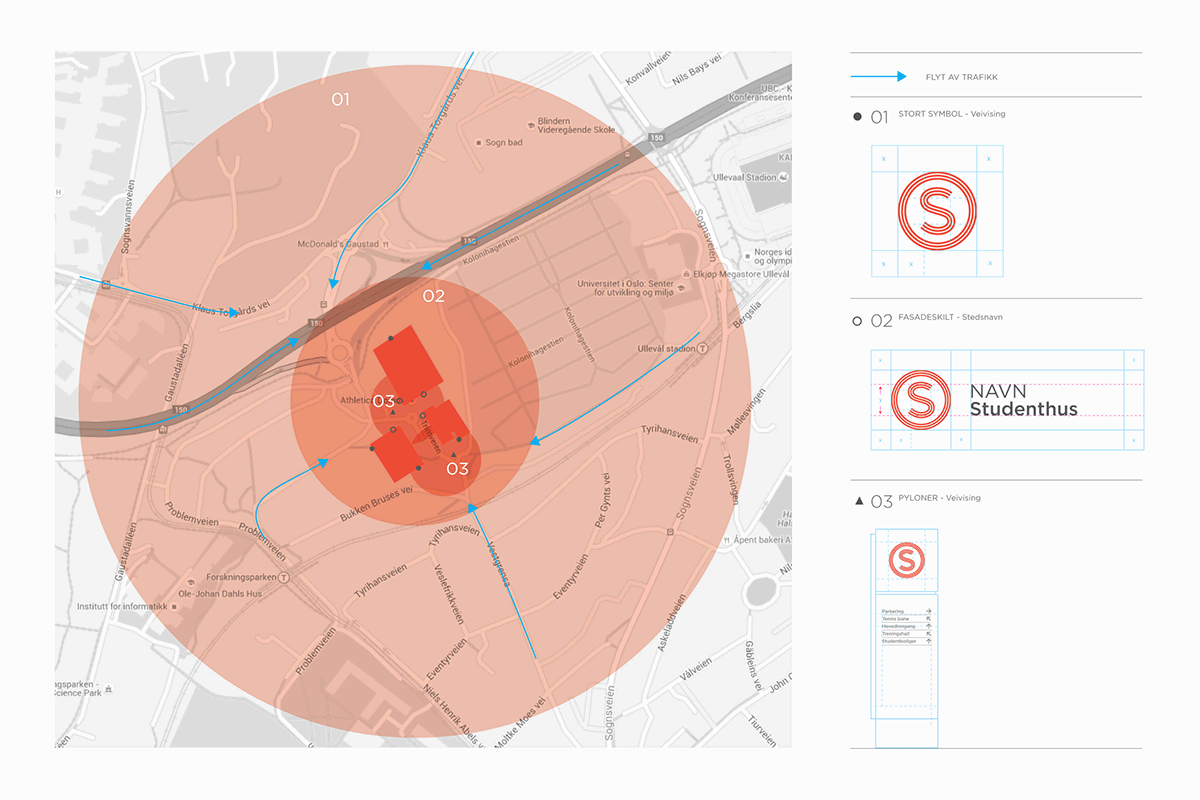The width and height of the screenshot is (1200, 800).
Task: Click the 'FASADESKILT - Stedsnavn' heading
Action: tap(950, 317)
